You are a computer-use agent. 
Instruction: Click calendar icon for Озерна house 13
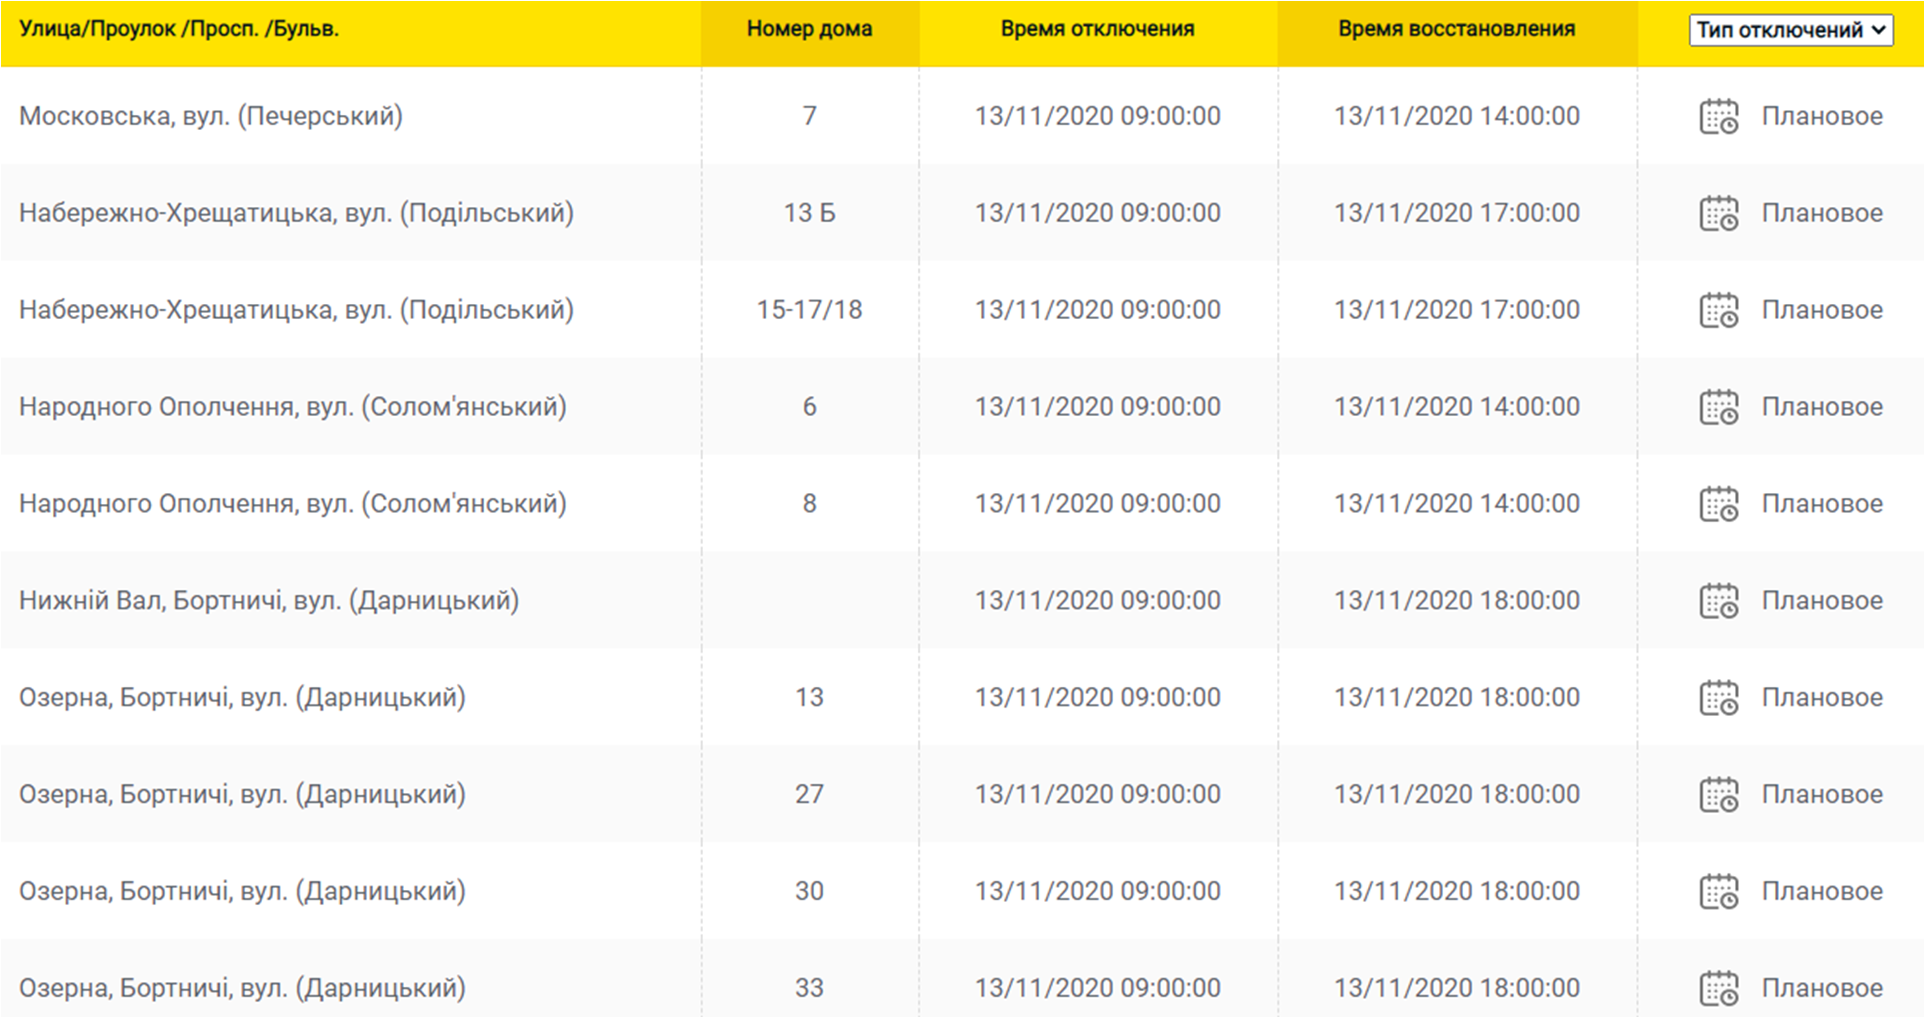1719,698
